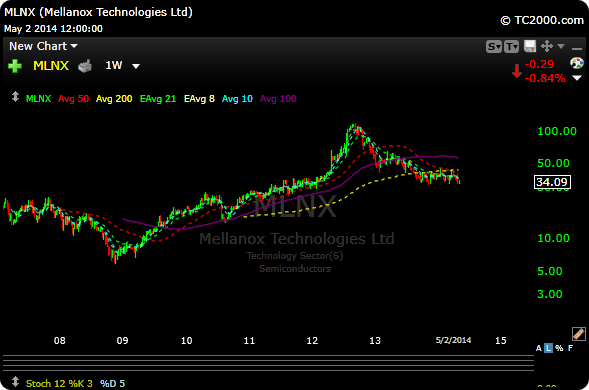Select the Avg 50 legend label
Screen dimensions: 589x390
74,99
